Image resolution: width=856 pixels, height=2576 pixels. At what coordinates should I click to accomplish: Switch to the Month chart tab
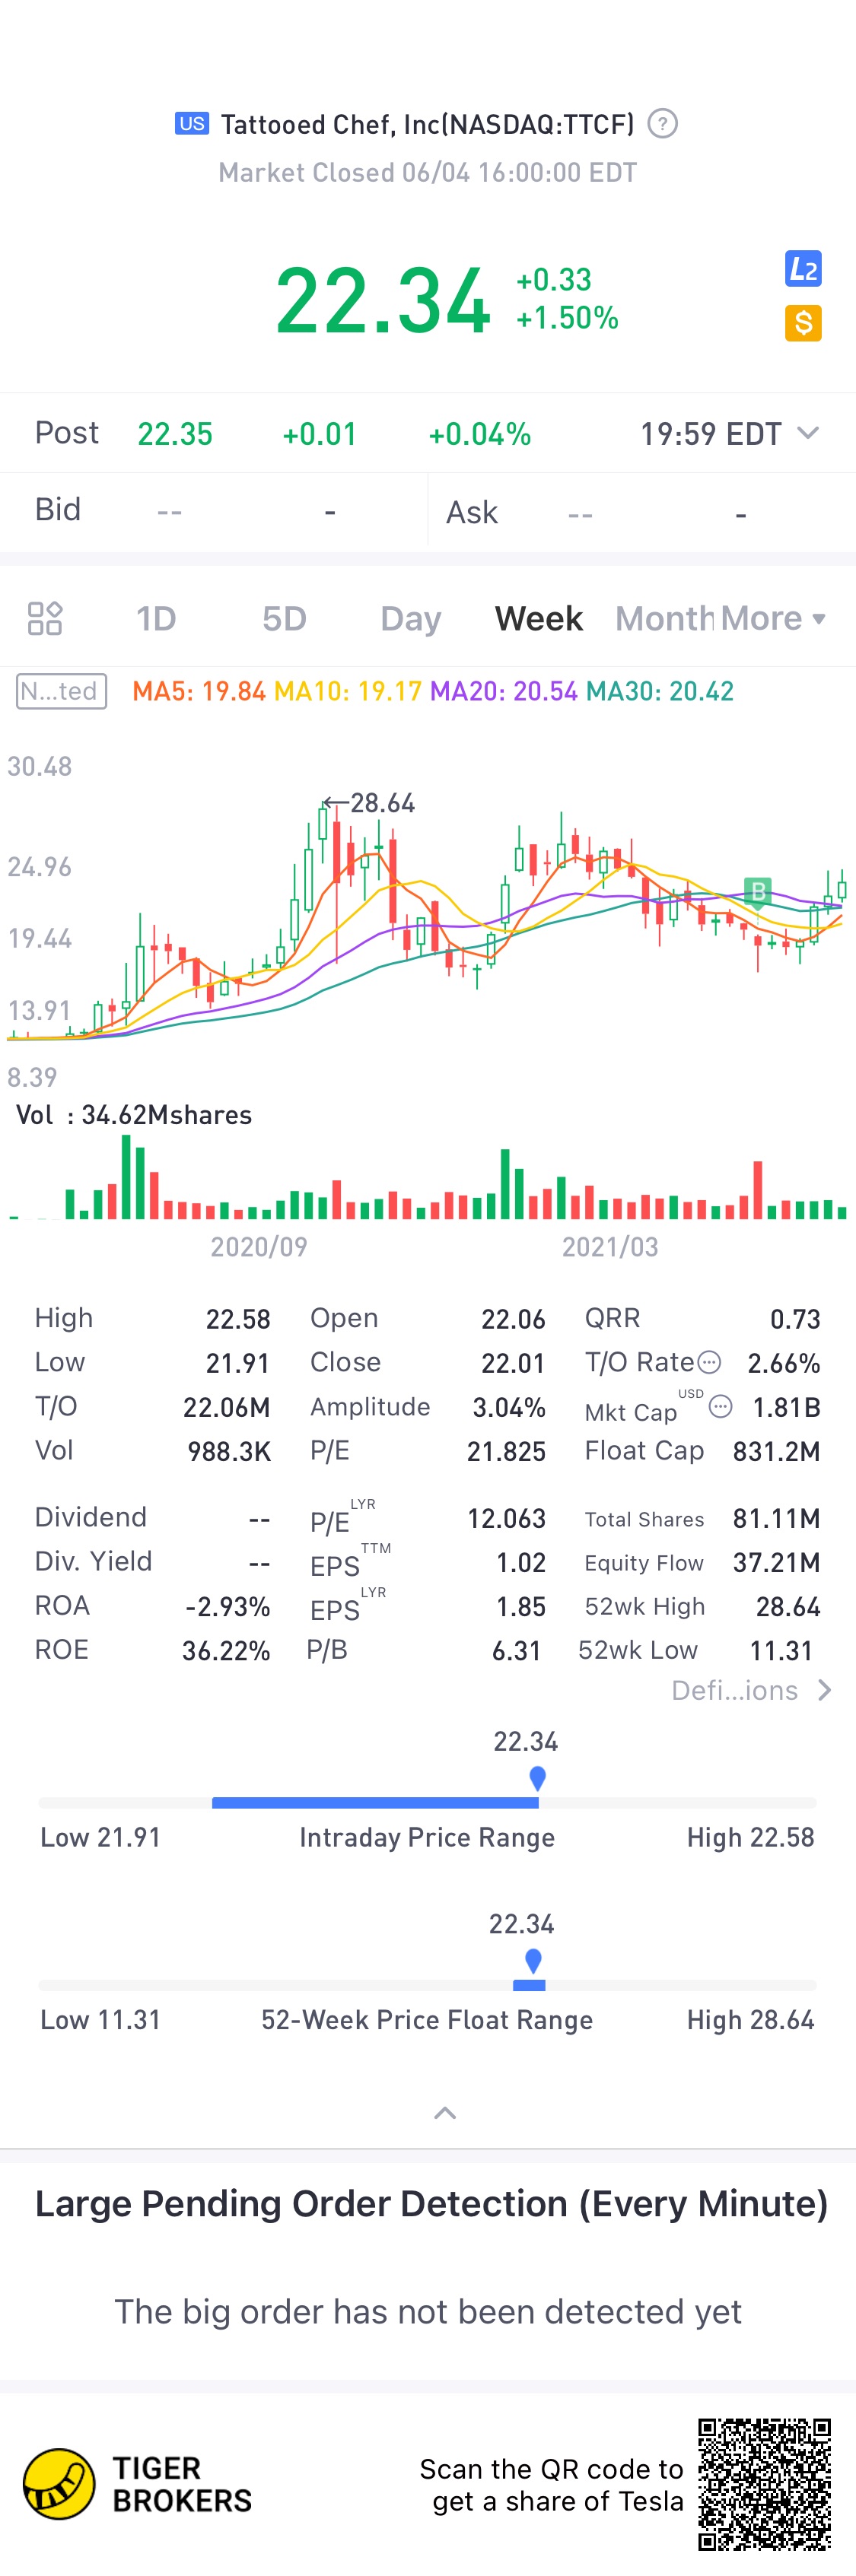pyautogui.click(x=664, y=618)
